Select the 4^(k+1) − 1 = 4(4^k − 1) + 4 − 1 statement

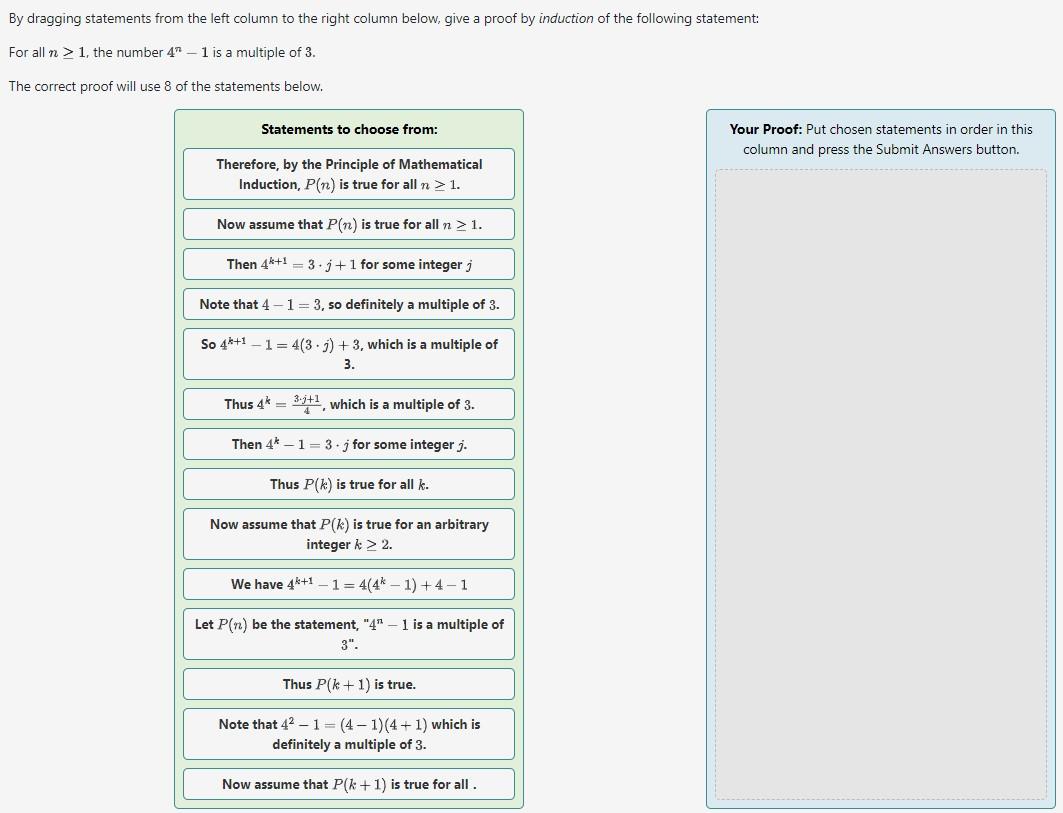coord(348,584)
